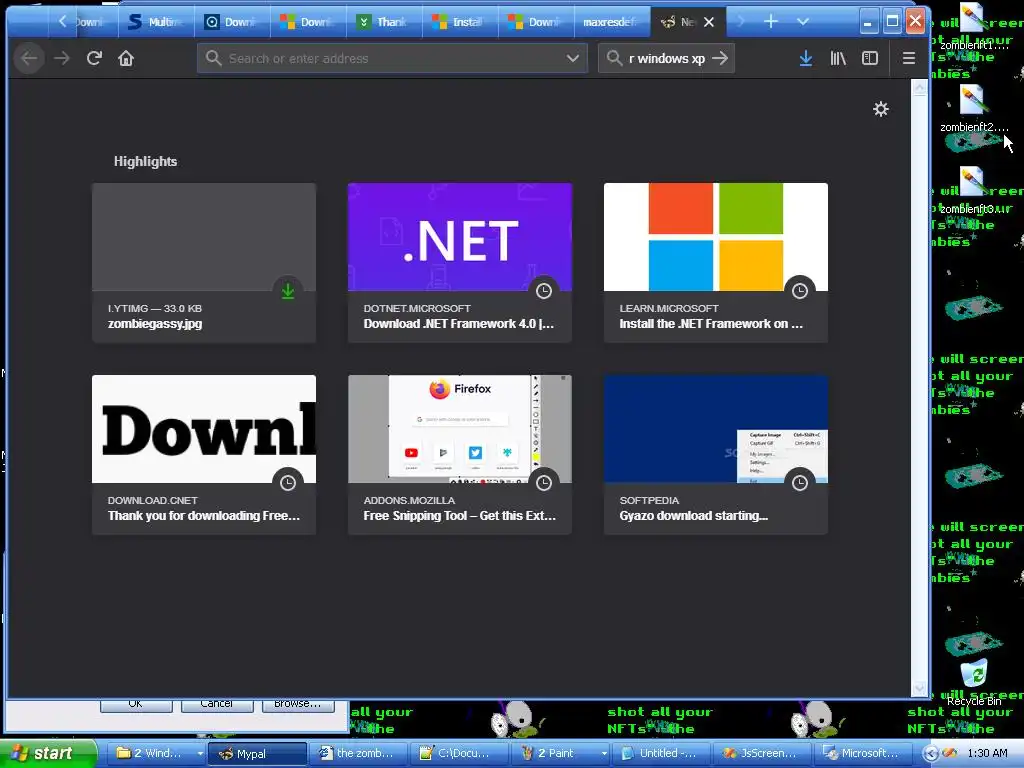Open zombienft1 file on the desktop
Screen dimensions: 1024x768
point(974,27)
